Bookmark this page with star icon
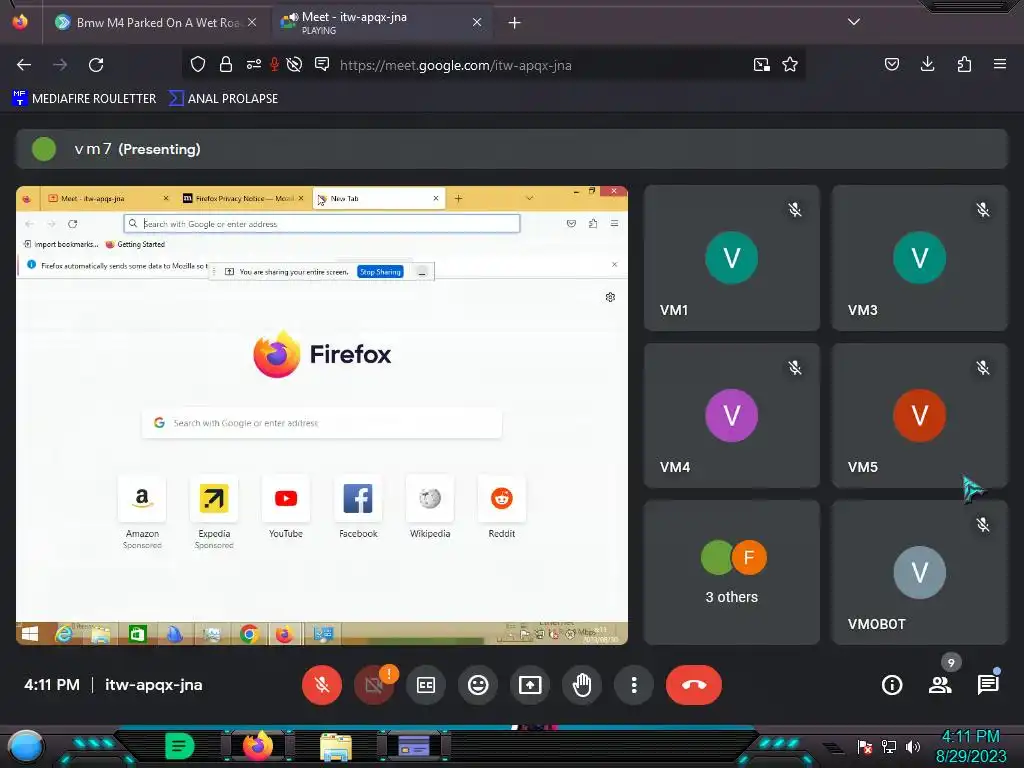 tap(790, 65)
